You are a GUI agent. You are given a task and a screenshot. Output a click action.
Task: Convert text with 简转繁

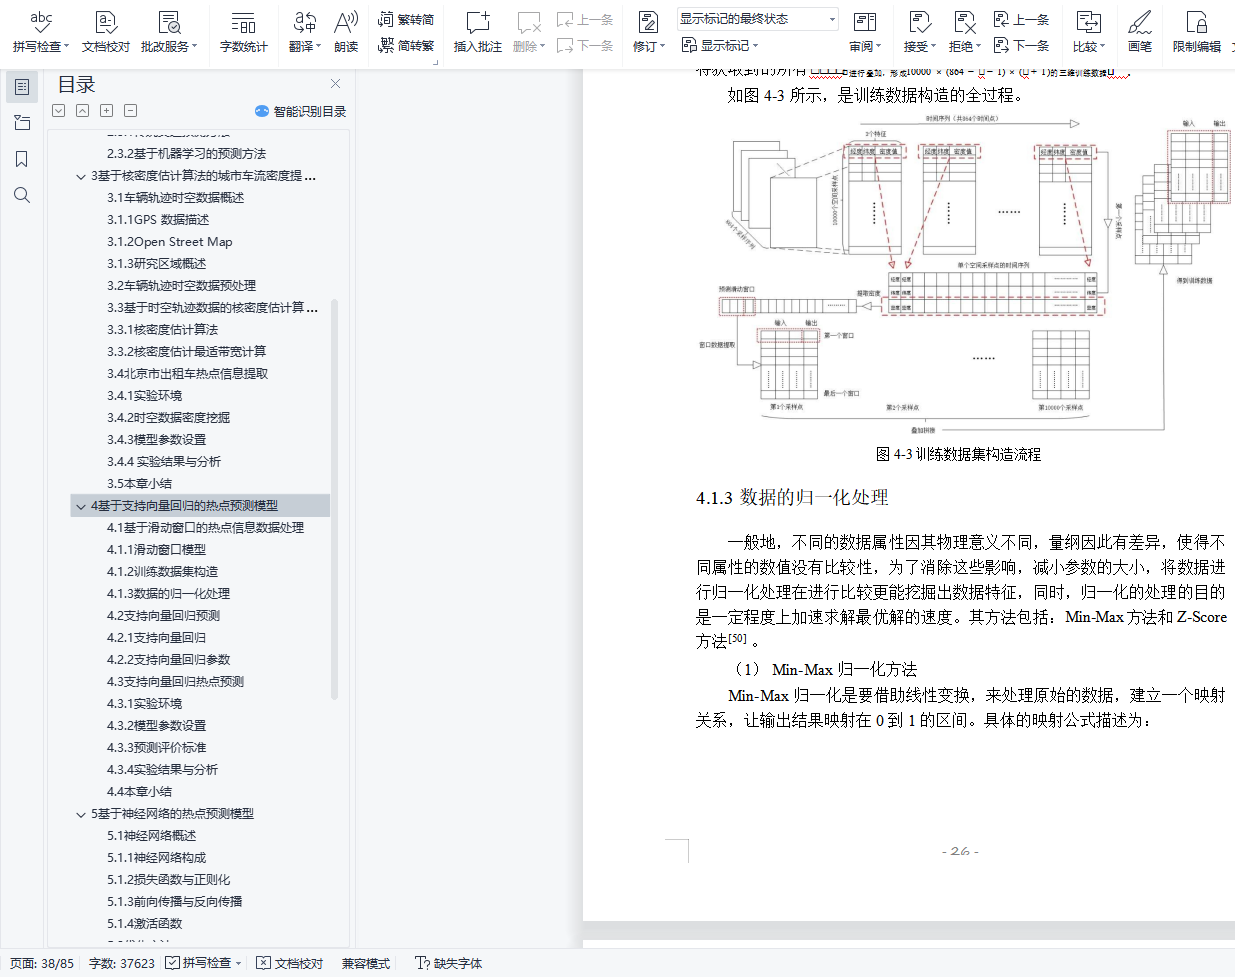[406, 45]
